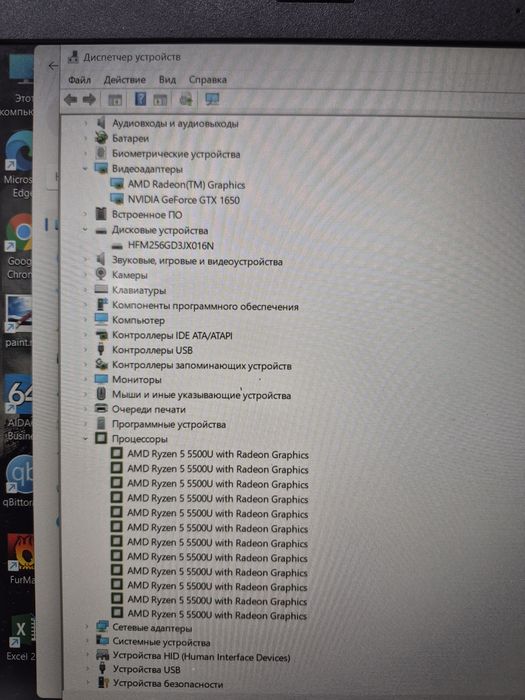Screen dimensions: 525x700
Task: Expand the Сетевые адаптеры node
Action: 87,628
